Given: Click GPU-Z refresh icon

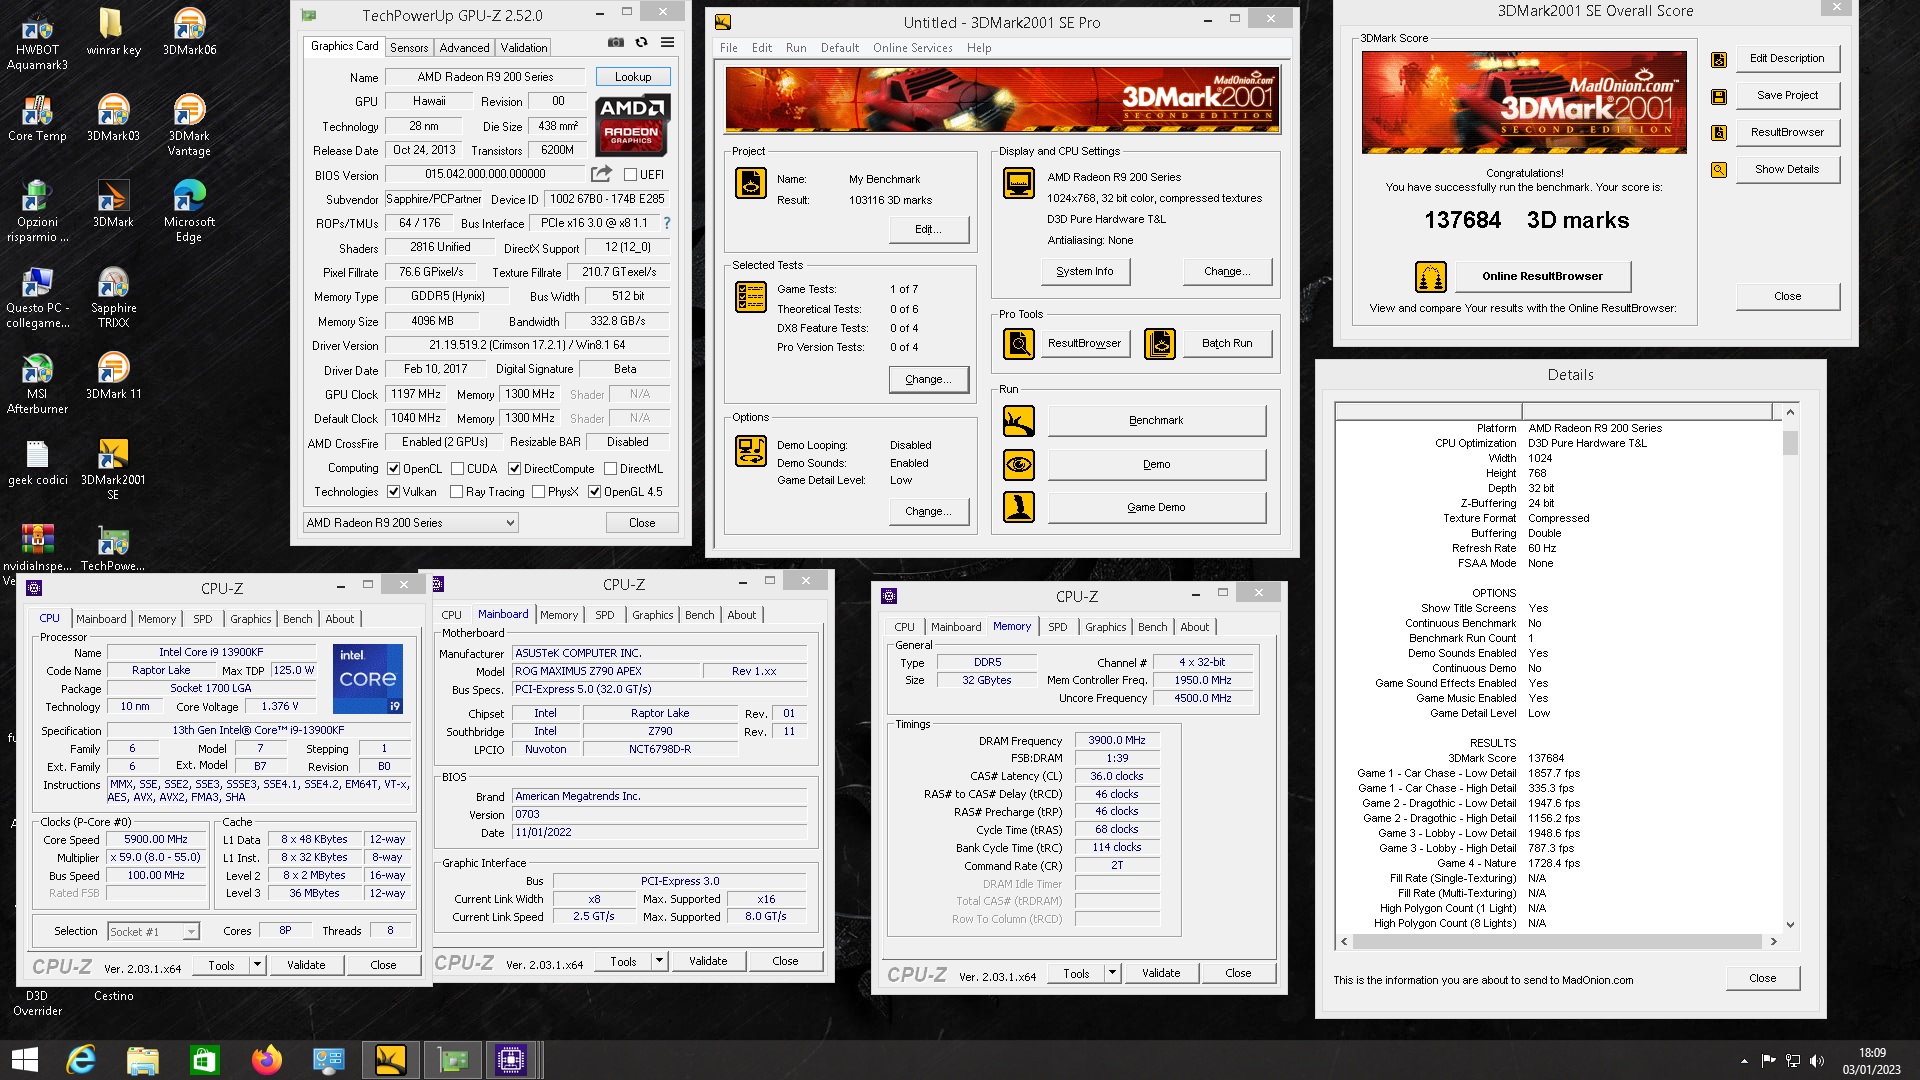Looking at the screenshot, I should (641, 42).
